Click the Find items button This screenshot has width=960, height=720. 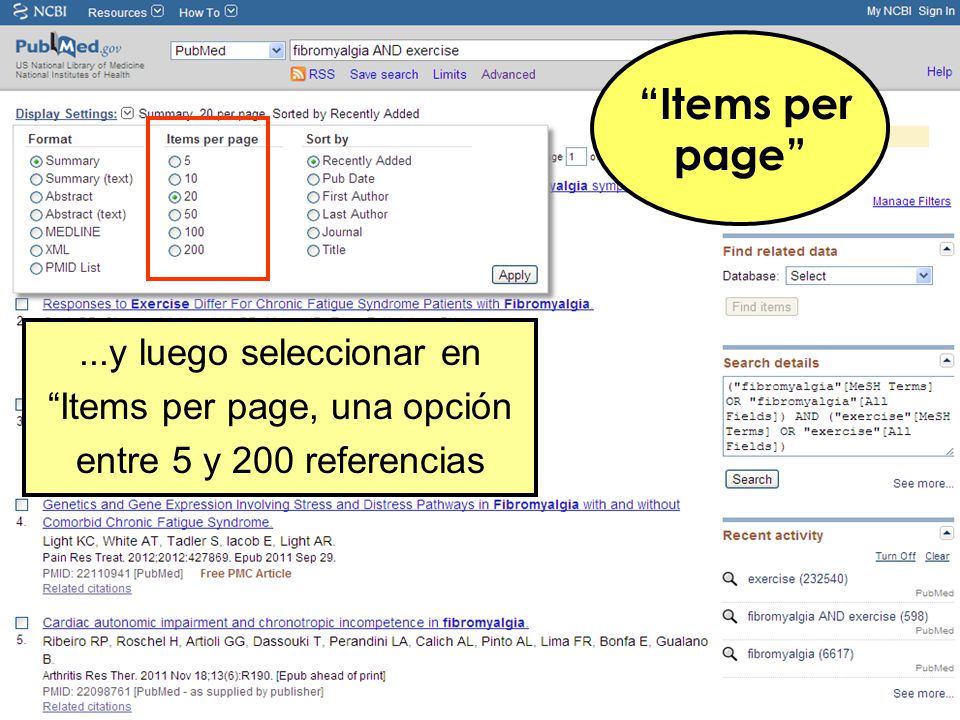click(x=762, y=307)
